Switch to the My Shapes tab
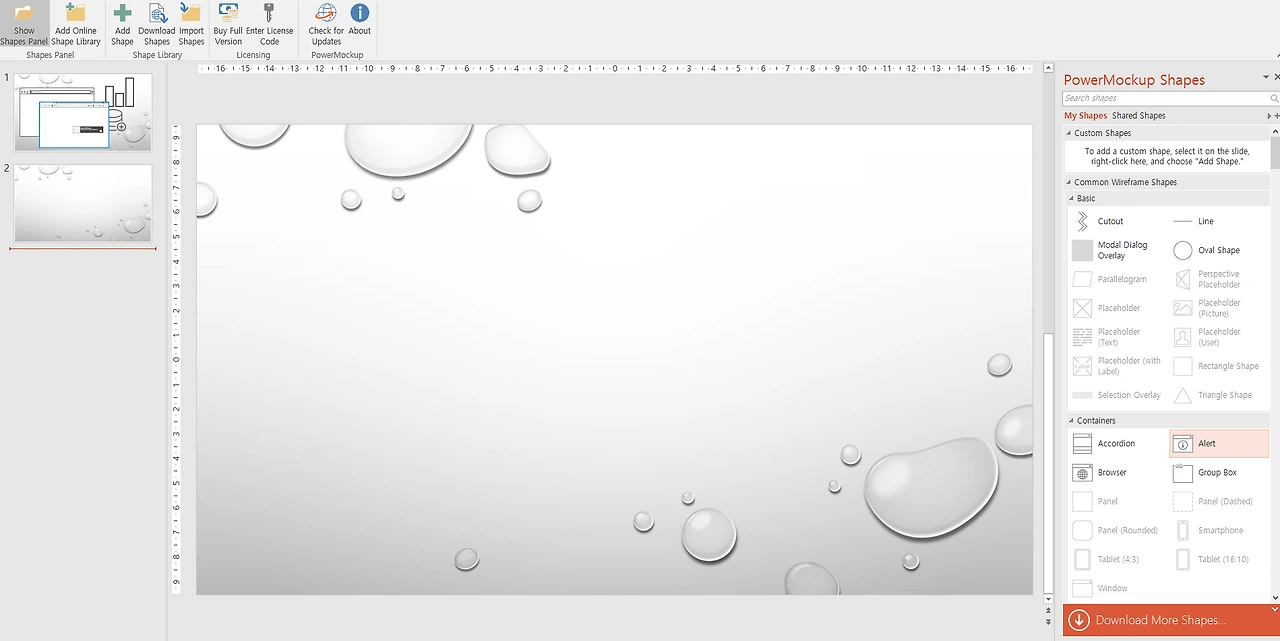This screenshot has width=1280, height=641. 1085,116
